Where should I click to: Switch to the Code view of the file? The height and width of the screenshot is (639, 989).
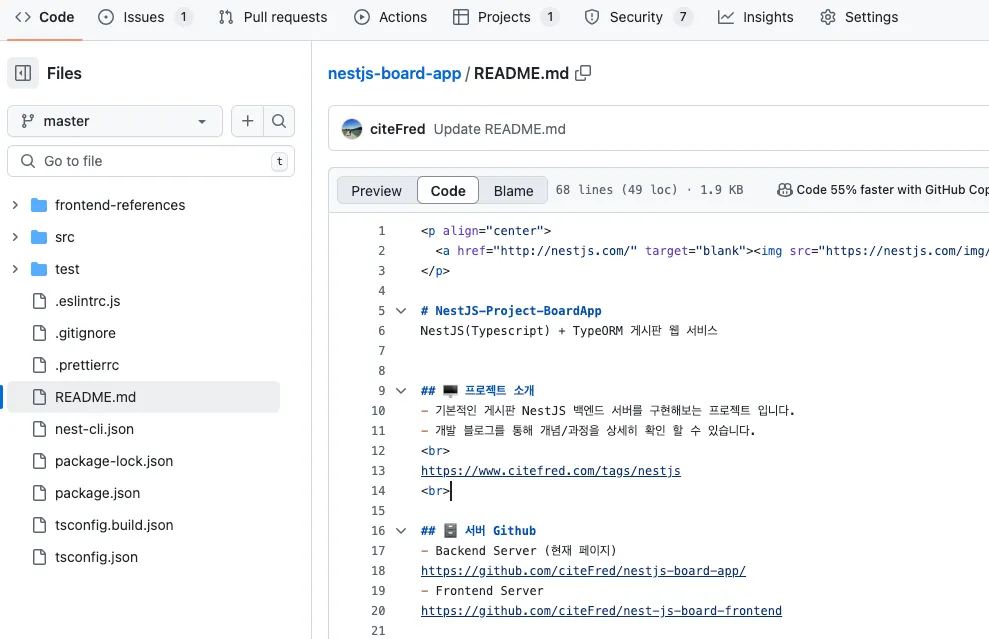coord(448,191)
